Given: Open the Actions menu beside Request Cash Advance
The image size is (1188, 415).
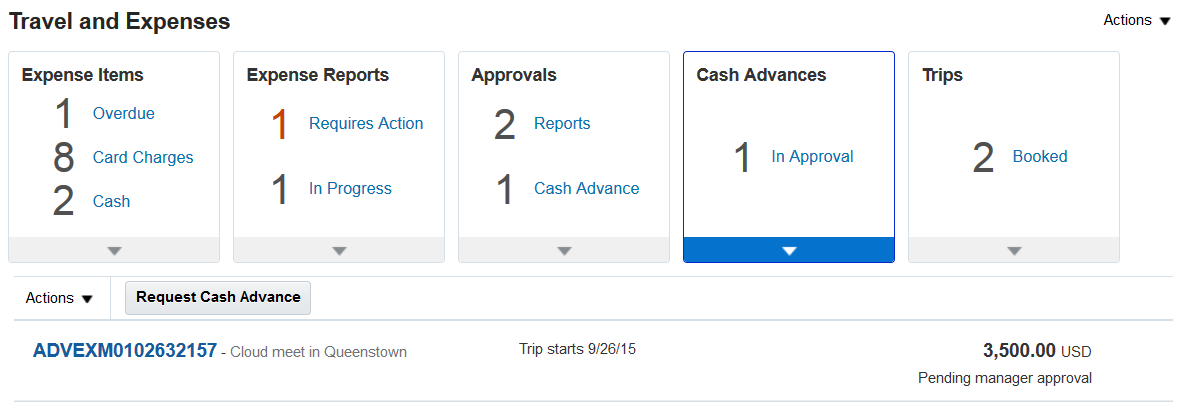Looking at the screenshot, I should point(59,298).
